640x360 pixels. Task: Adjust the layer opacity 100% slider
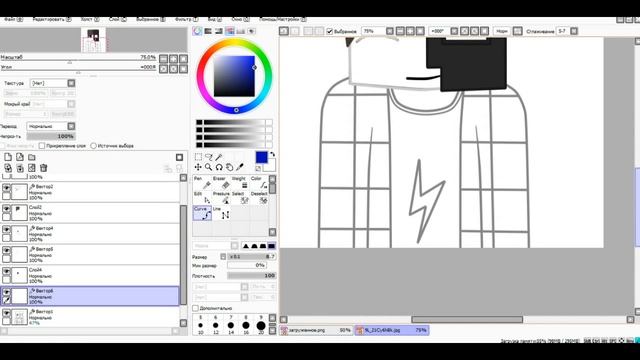(51, 136)
